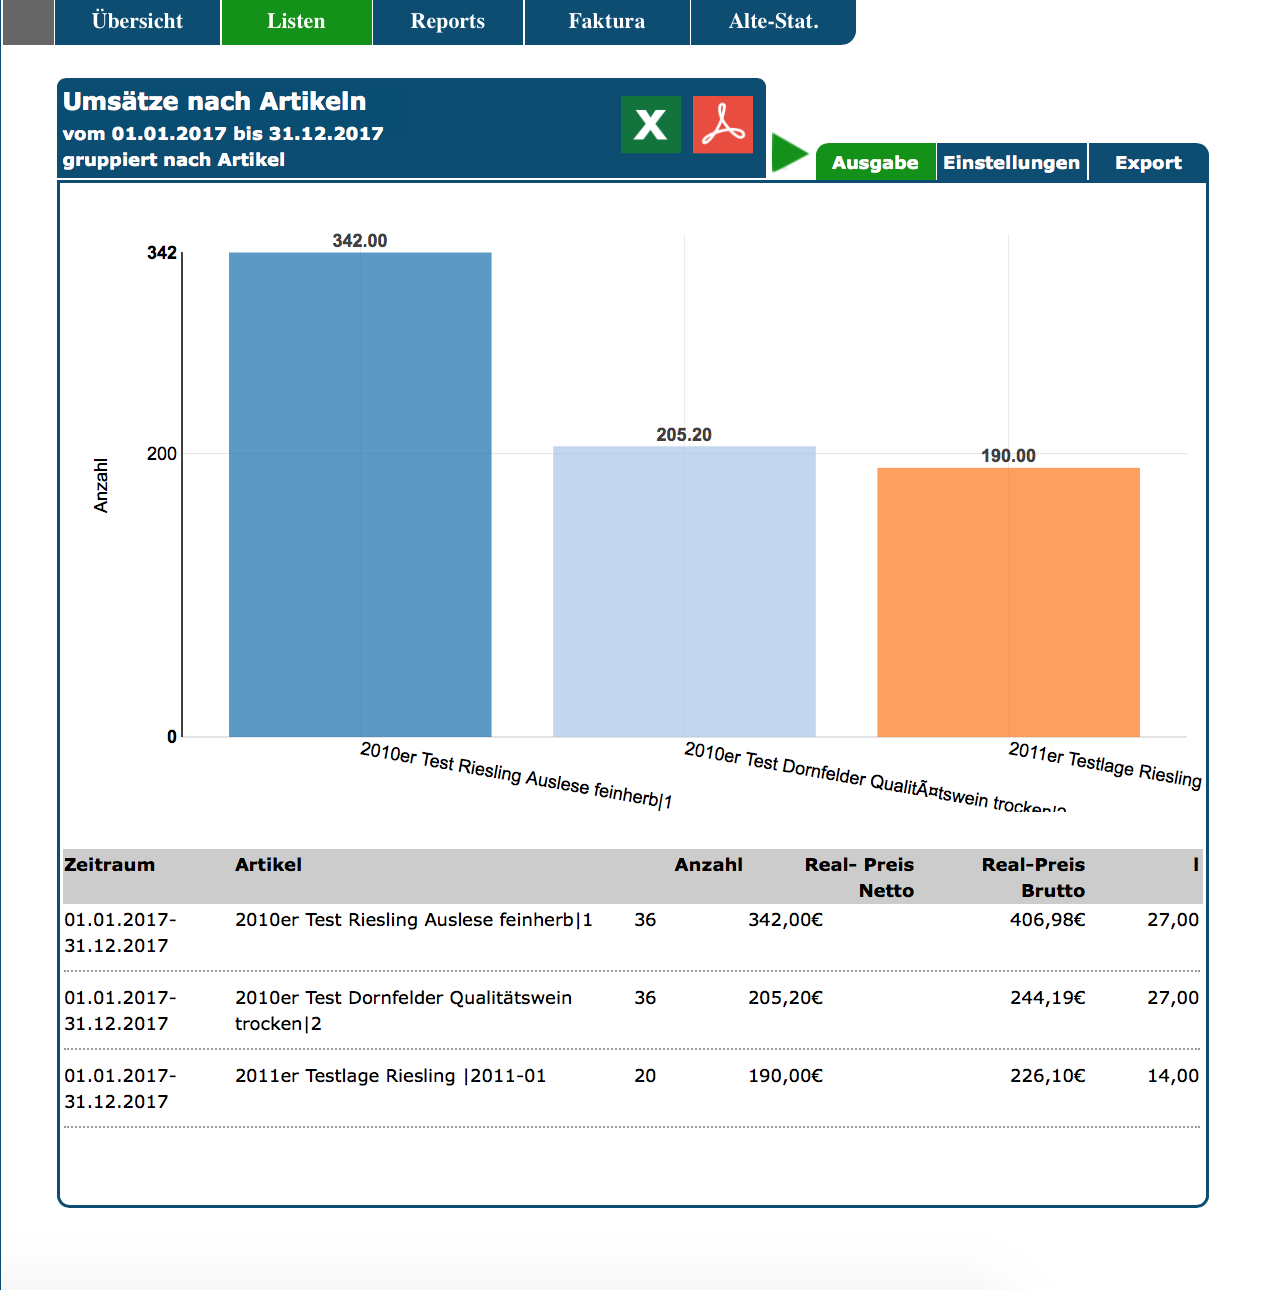1270x1290 pixels.
Task: Click the light blue 205.20 bar
Action: 684,591
